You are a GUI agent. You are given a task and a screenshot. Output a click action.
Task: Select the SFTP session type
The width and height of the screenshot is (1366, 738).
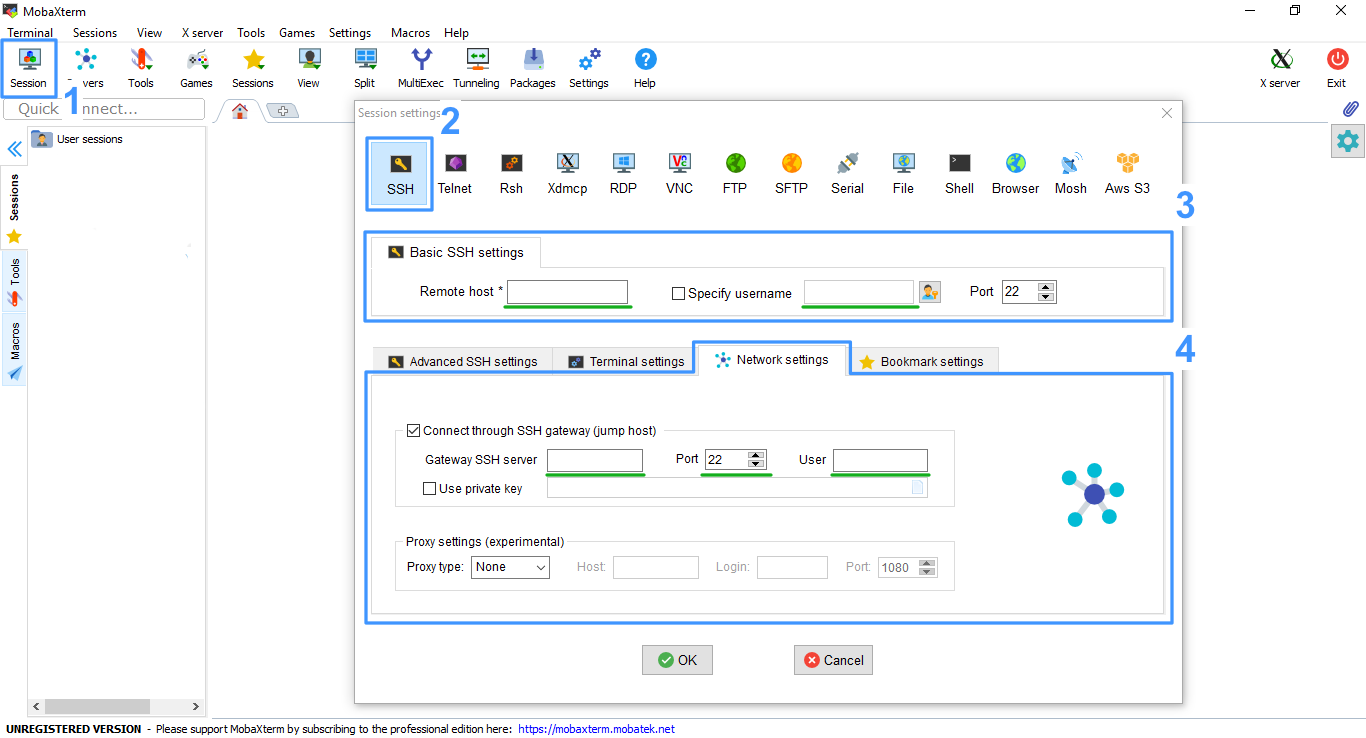pos(791,174)
